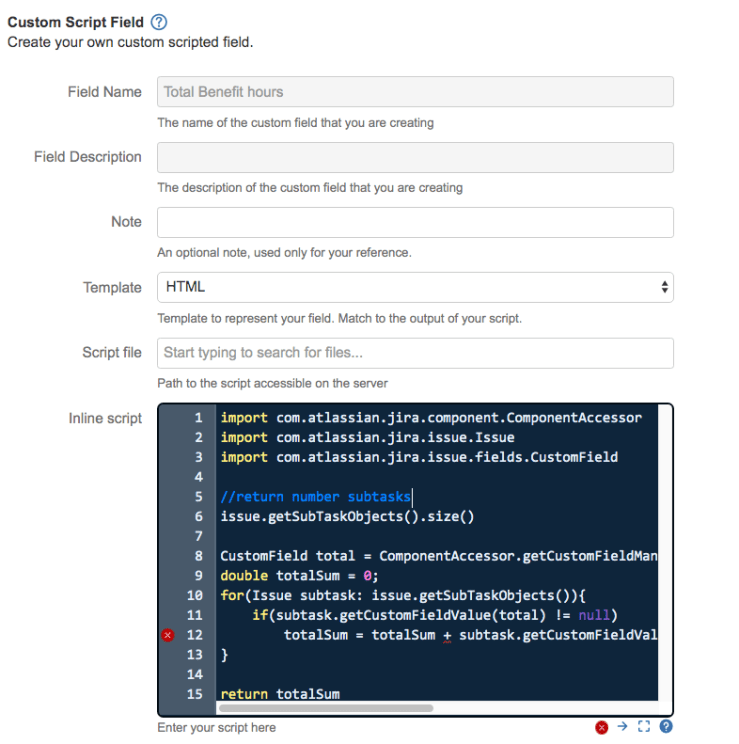The width and height of the screenshot is (739, 744).
Task: Click line number 15 in the gutter
Action: (x=195, y=694)
